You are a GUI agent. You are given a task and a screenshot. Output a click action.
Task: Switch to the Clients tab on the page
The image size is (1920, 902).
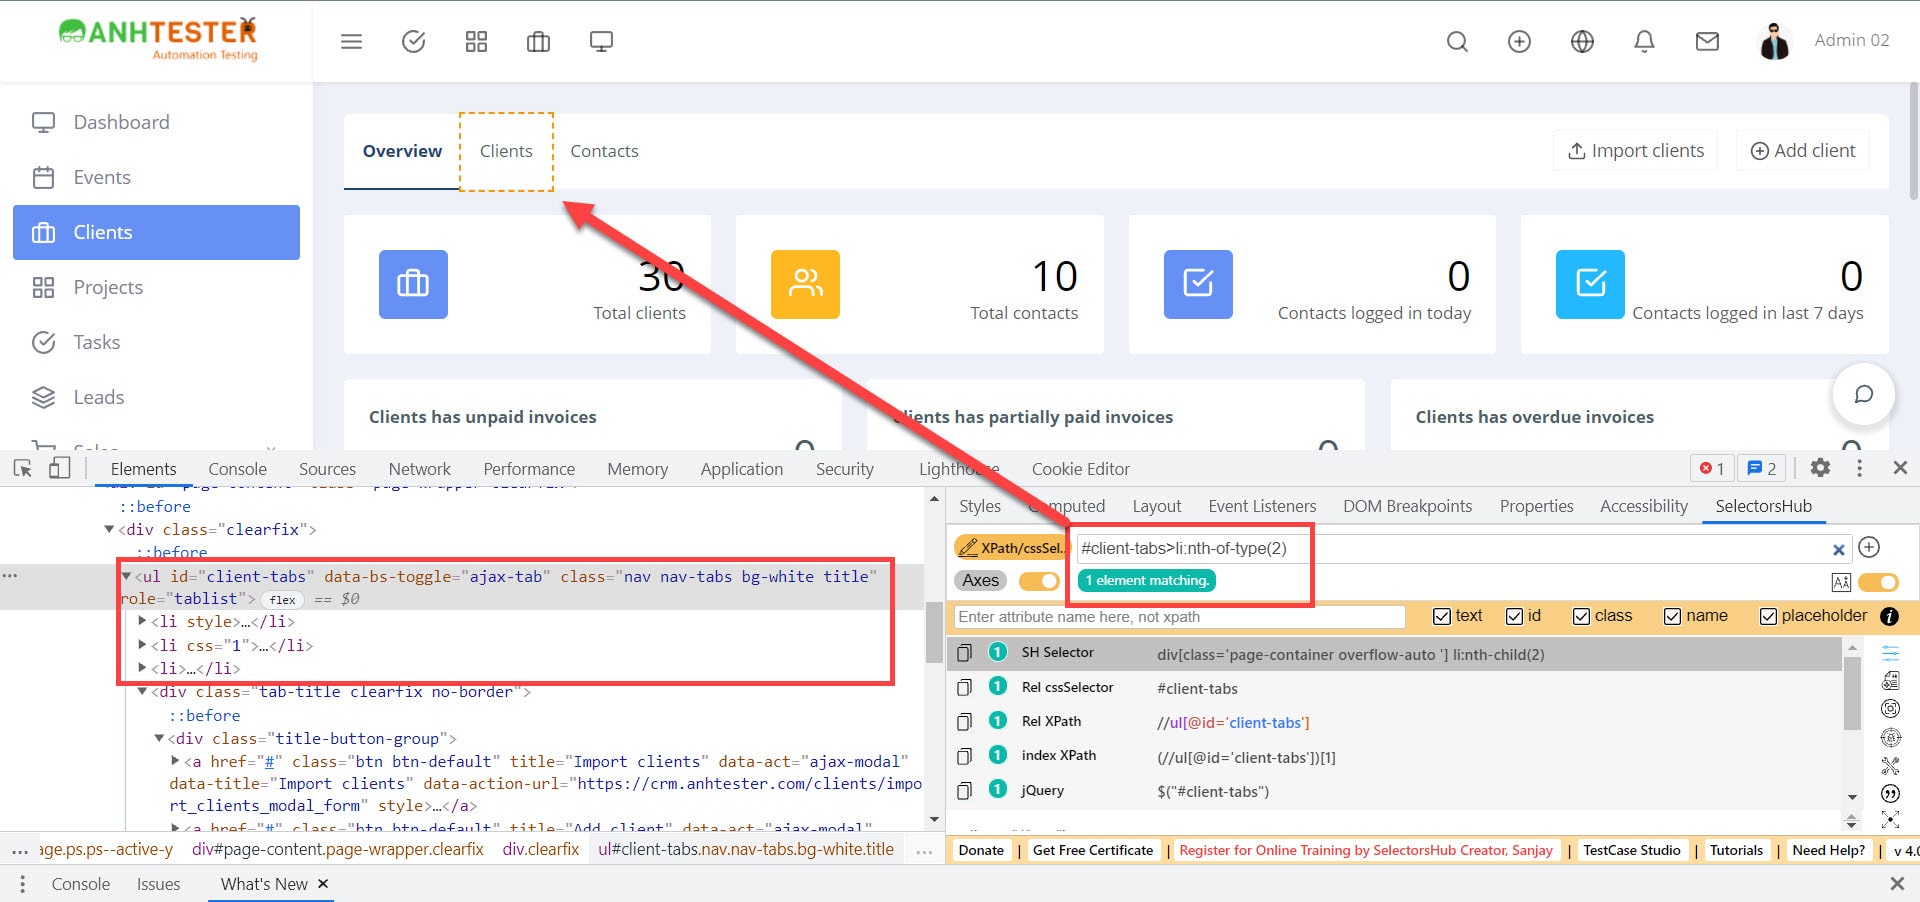[x=506, y=151]
